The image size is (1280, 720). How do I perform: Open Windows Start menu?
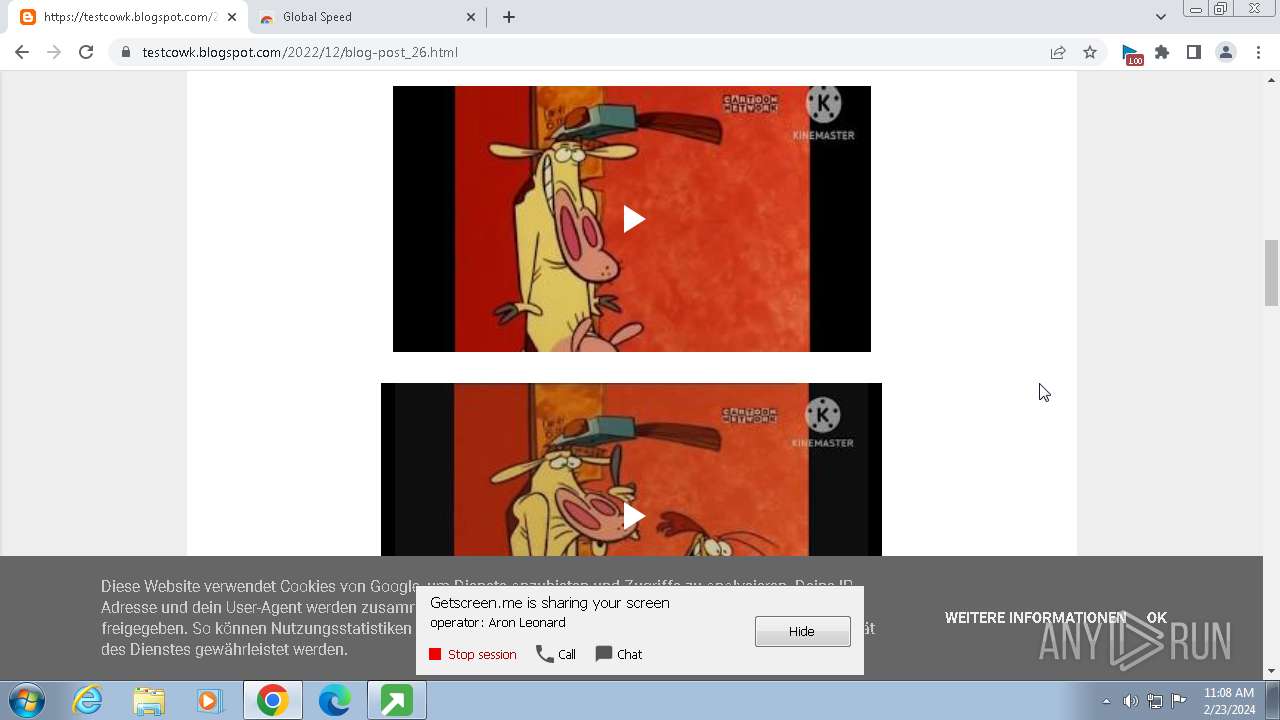click(27, 701)
